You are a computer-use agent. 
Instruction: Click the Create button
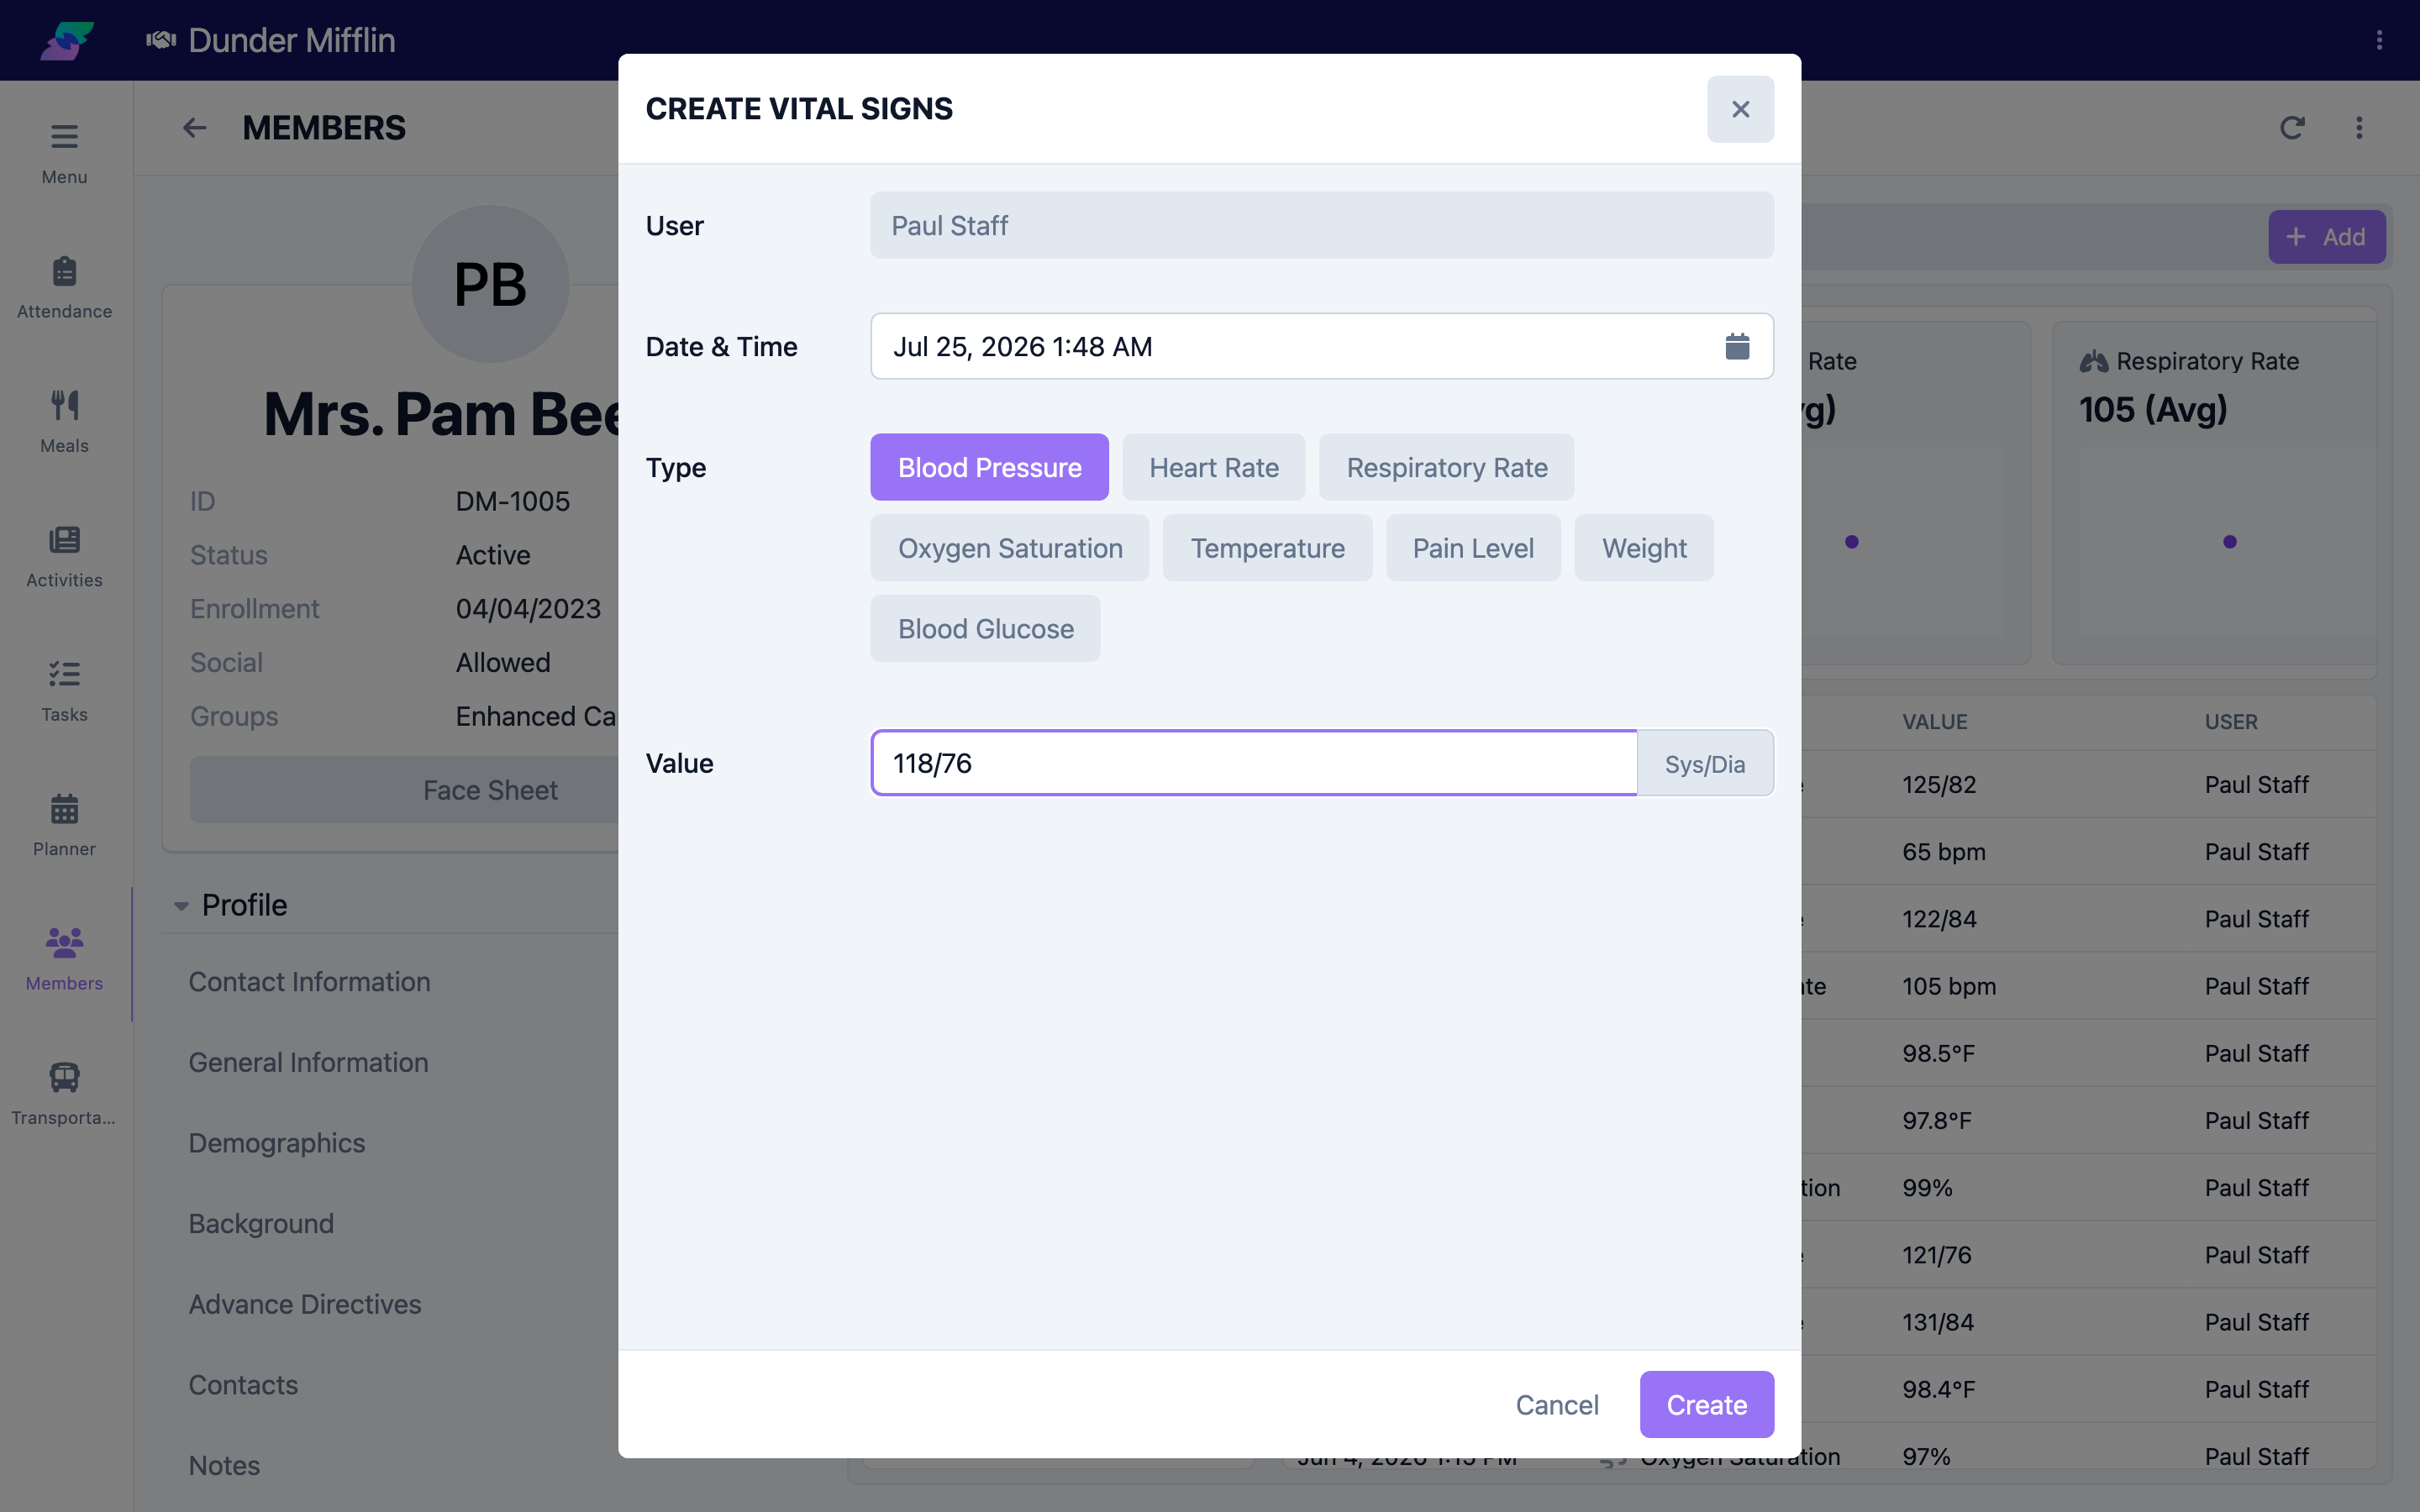1706,1404
